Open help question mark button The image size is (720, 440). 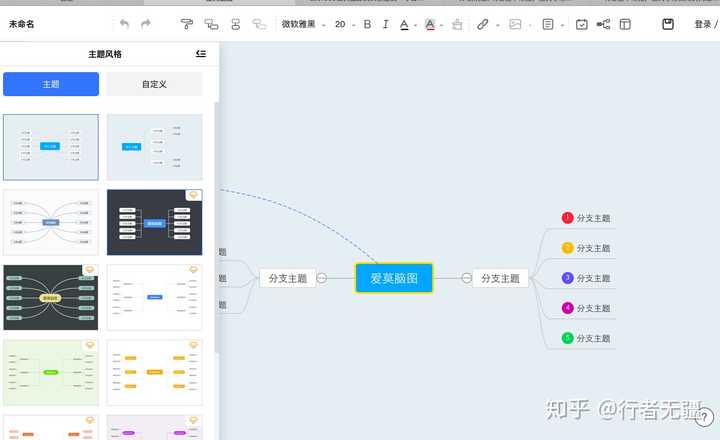[704, 417]
